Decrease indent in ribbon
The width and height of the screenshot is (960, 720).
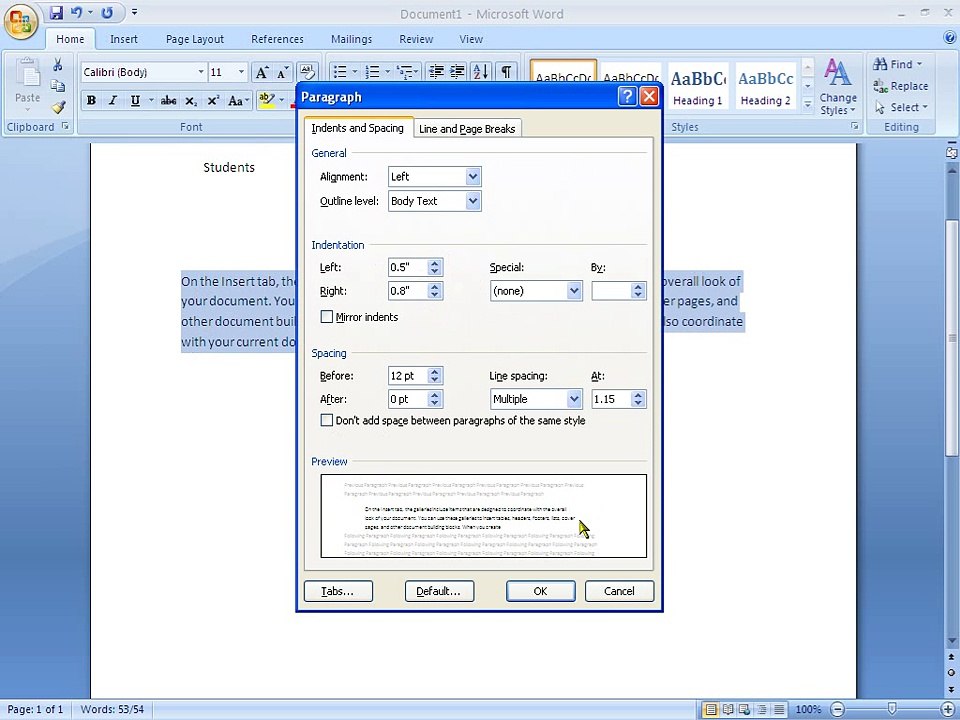pos(436,72)
